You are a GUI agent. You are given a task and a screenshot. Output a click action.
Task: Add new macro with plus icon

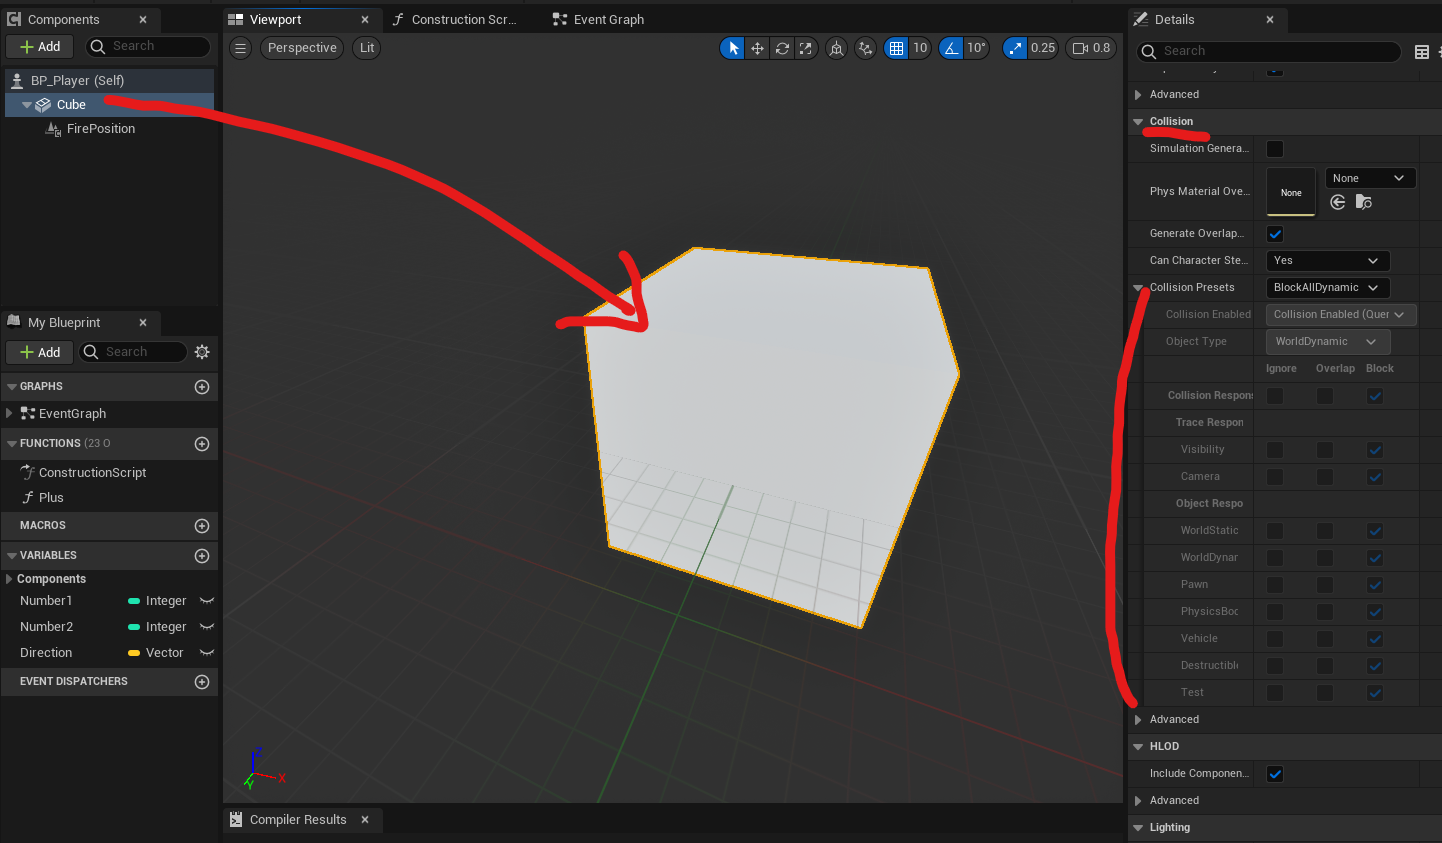(202, 526)
